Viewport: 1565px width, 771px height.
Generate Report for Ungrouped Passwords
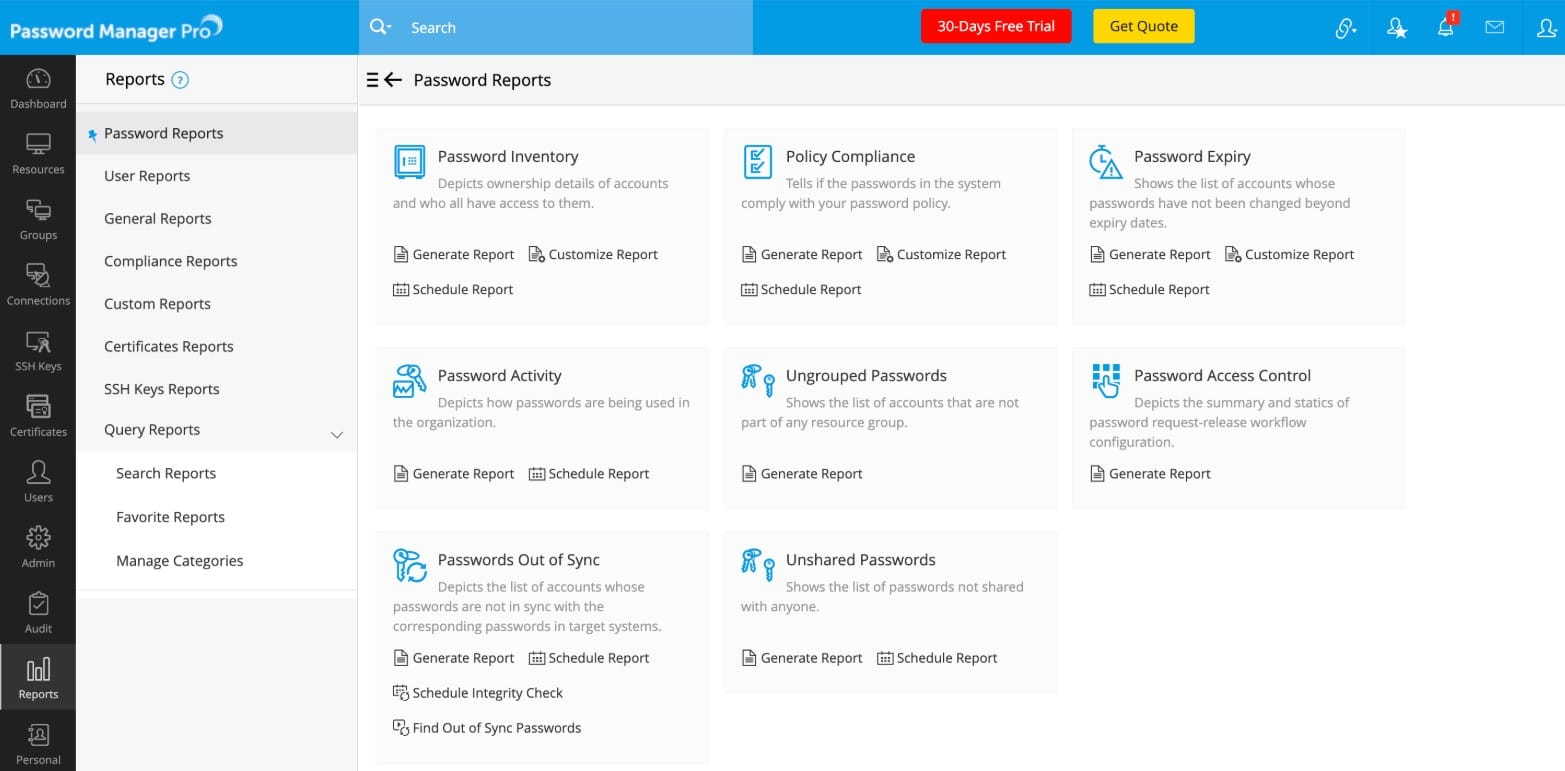802,474
